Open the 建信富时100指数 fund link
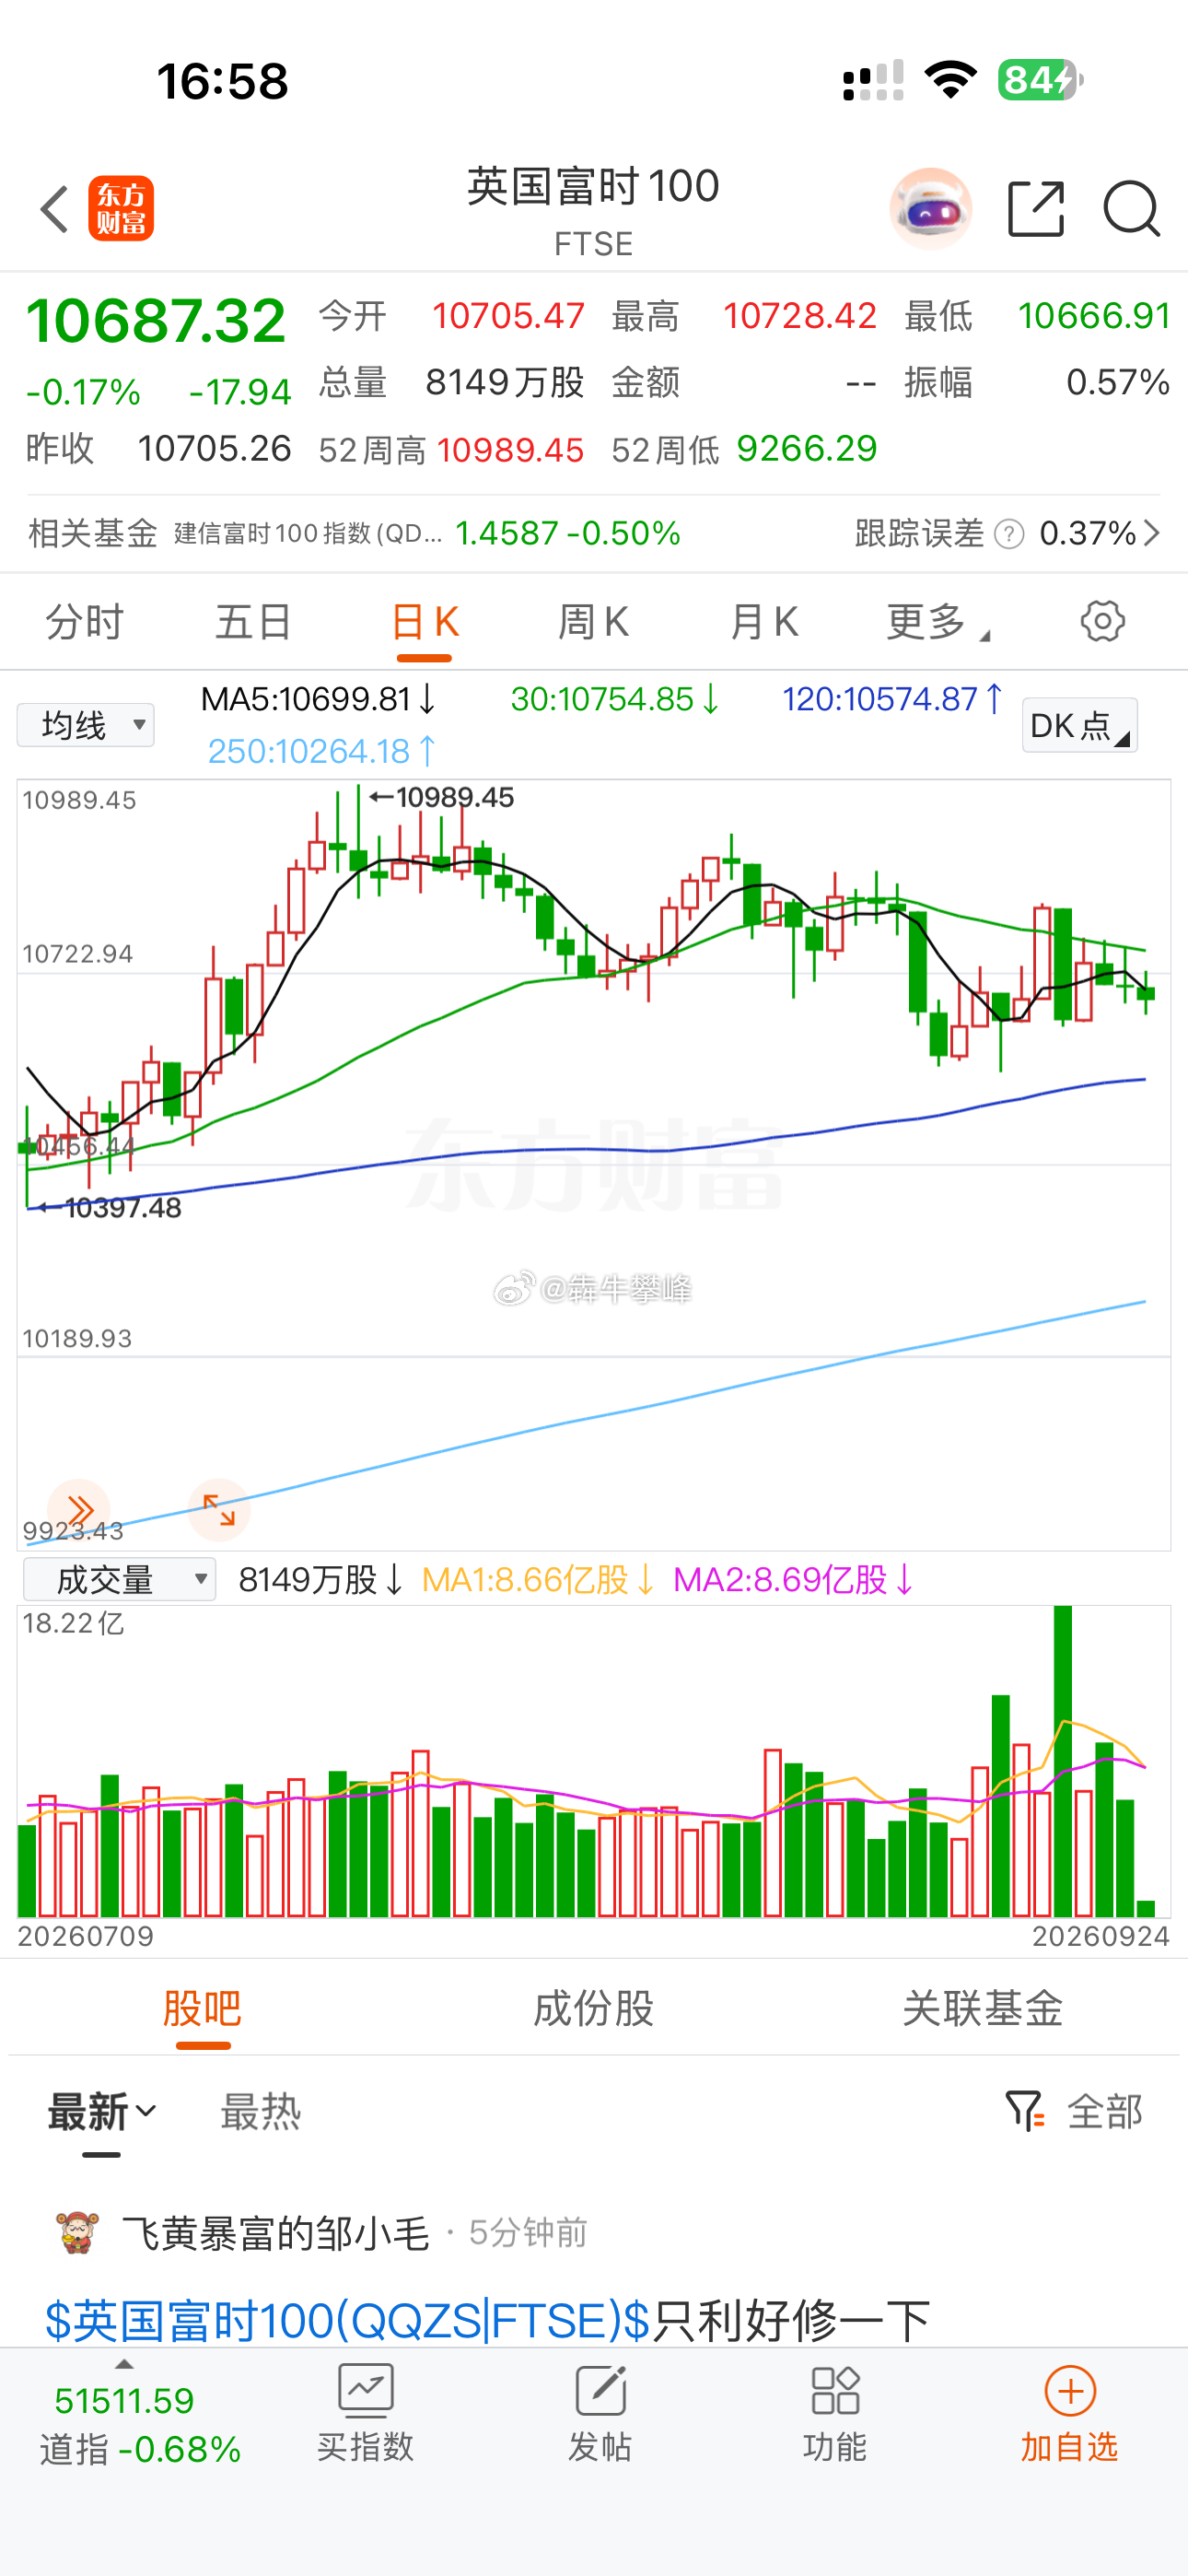The image size is (1188, 2576). coord(308,534)
